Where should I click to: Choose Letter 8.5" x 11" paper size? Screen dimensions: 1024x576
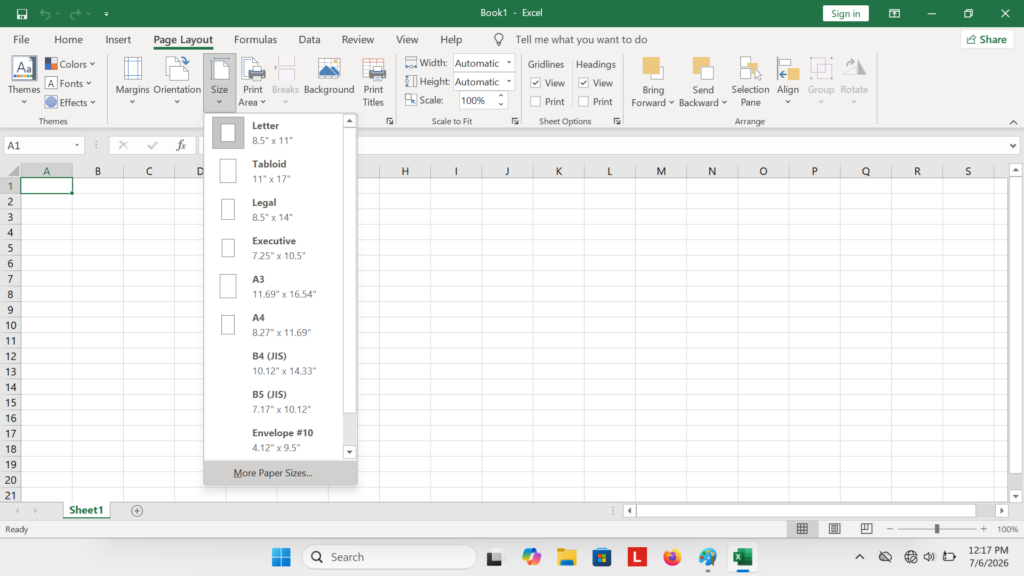(x=274, y=133)
